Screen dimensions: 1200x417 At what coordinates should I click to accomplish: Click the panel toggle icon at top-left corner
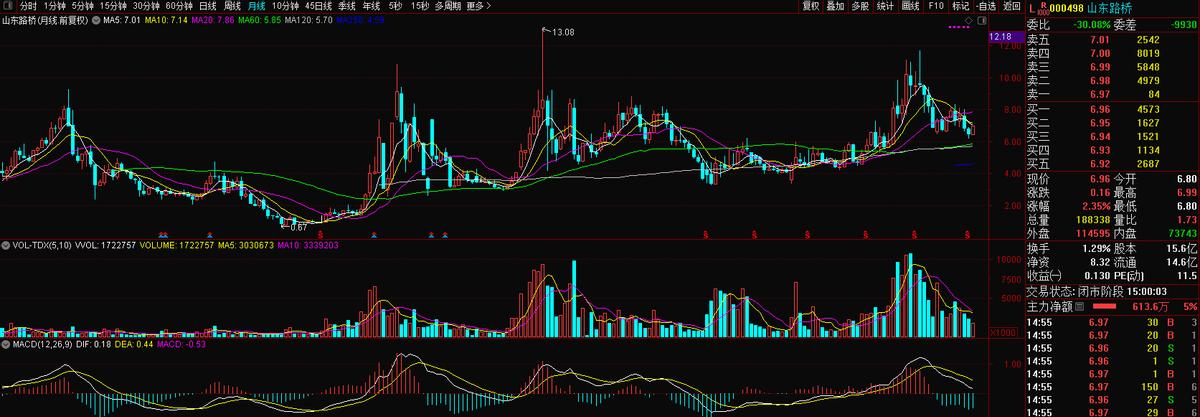[8, 6]
